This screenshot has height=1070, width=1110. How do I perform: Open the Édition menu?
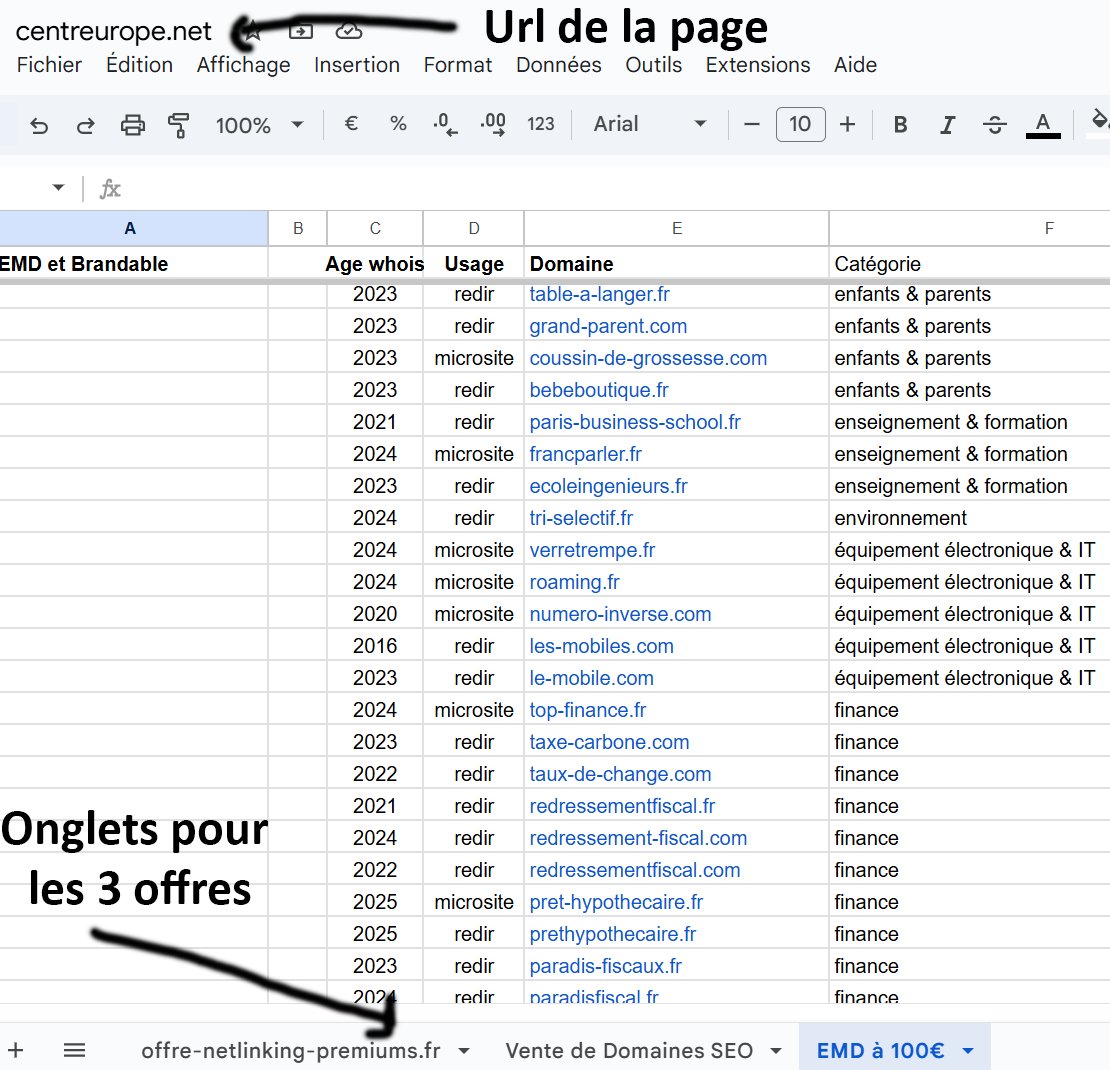[x=139, y=65]
